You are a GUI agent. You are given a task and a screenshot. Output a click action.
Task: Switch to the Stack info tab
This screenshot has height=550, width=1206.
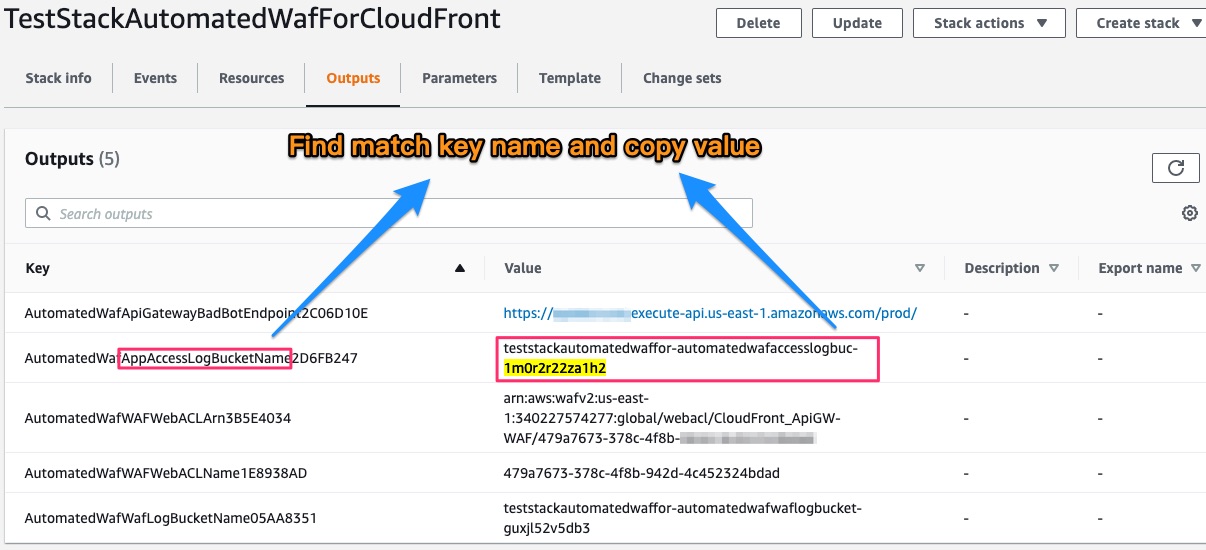[x=58, y=78]
